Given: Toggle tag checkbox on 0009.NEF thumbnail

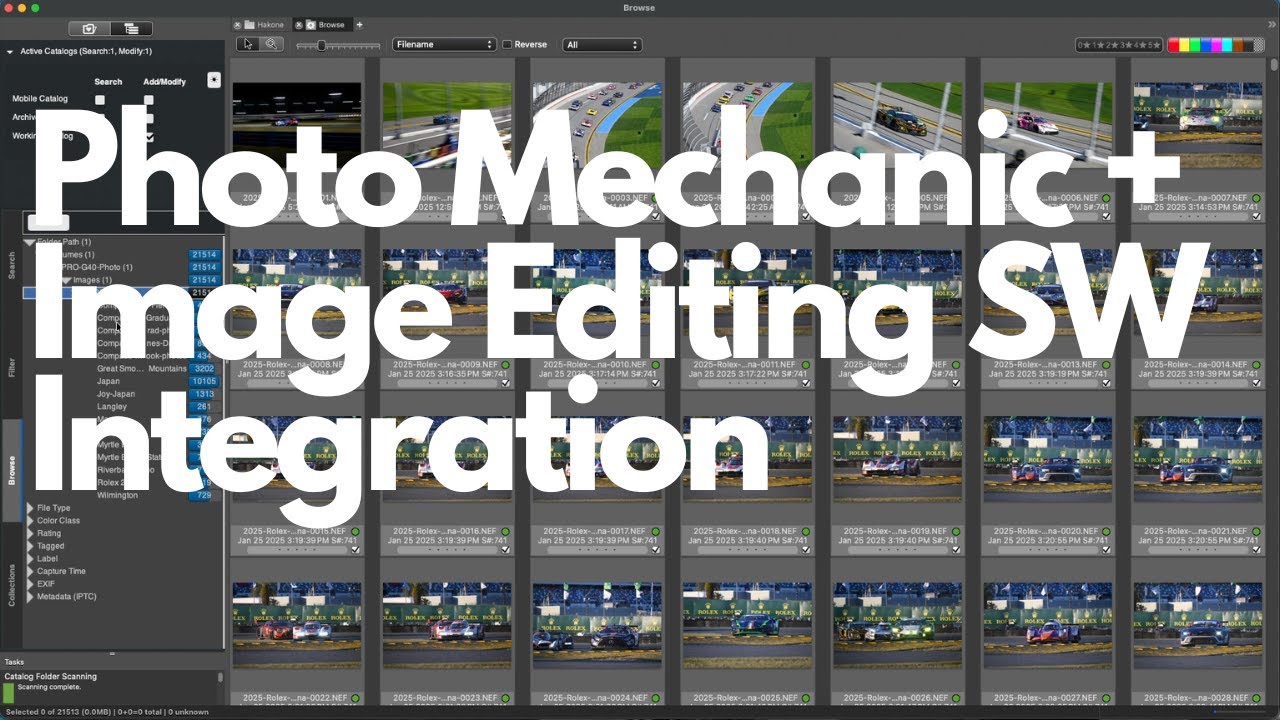Looking at the screenshot, I should tap(505, 382).
